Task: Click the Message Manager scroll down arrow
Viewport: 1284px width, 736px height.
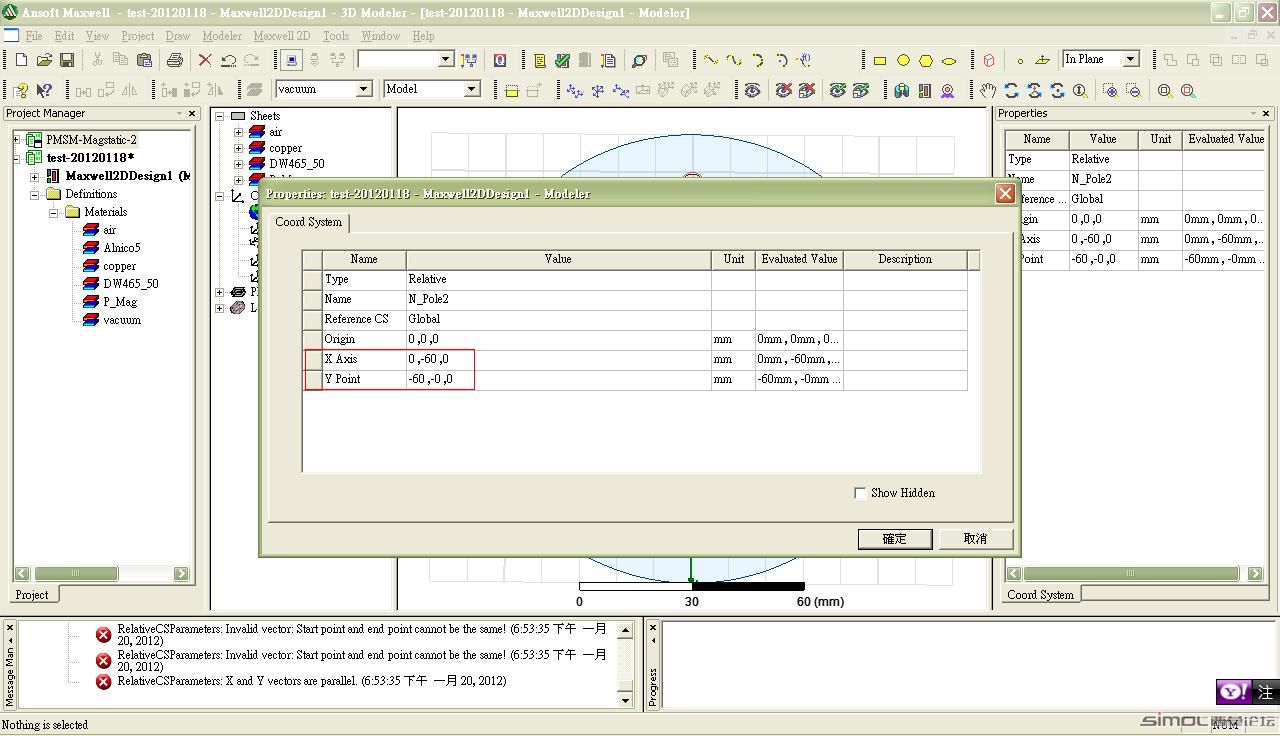Action: [626, 700]
